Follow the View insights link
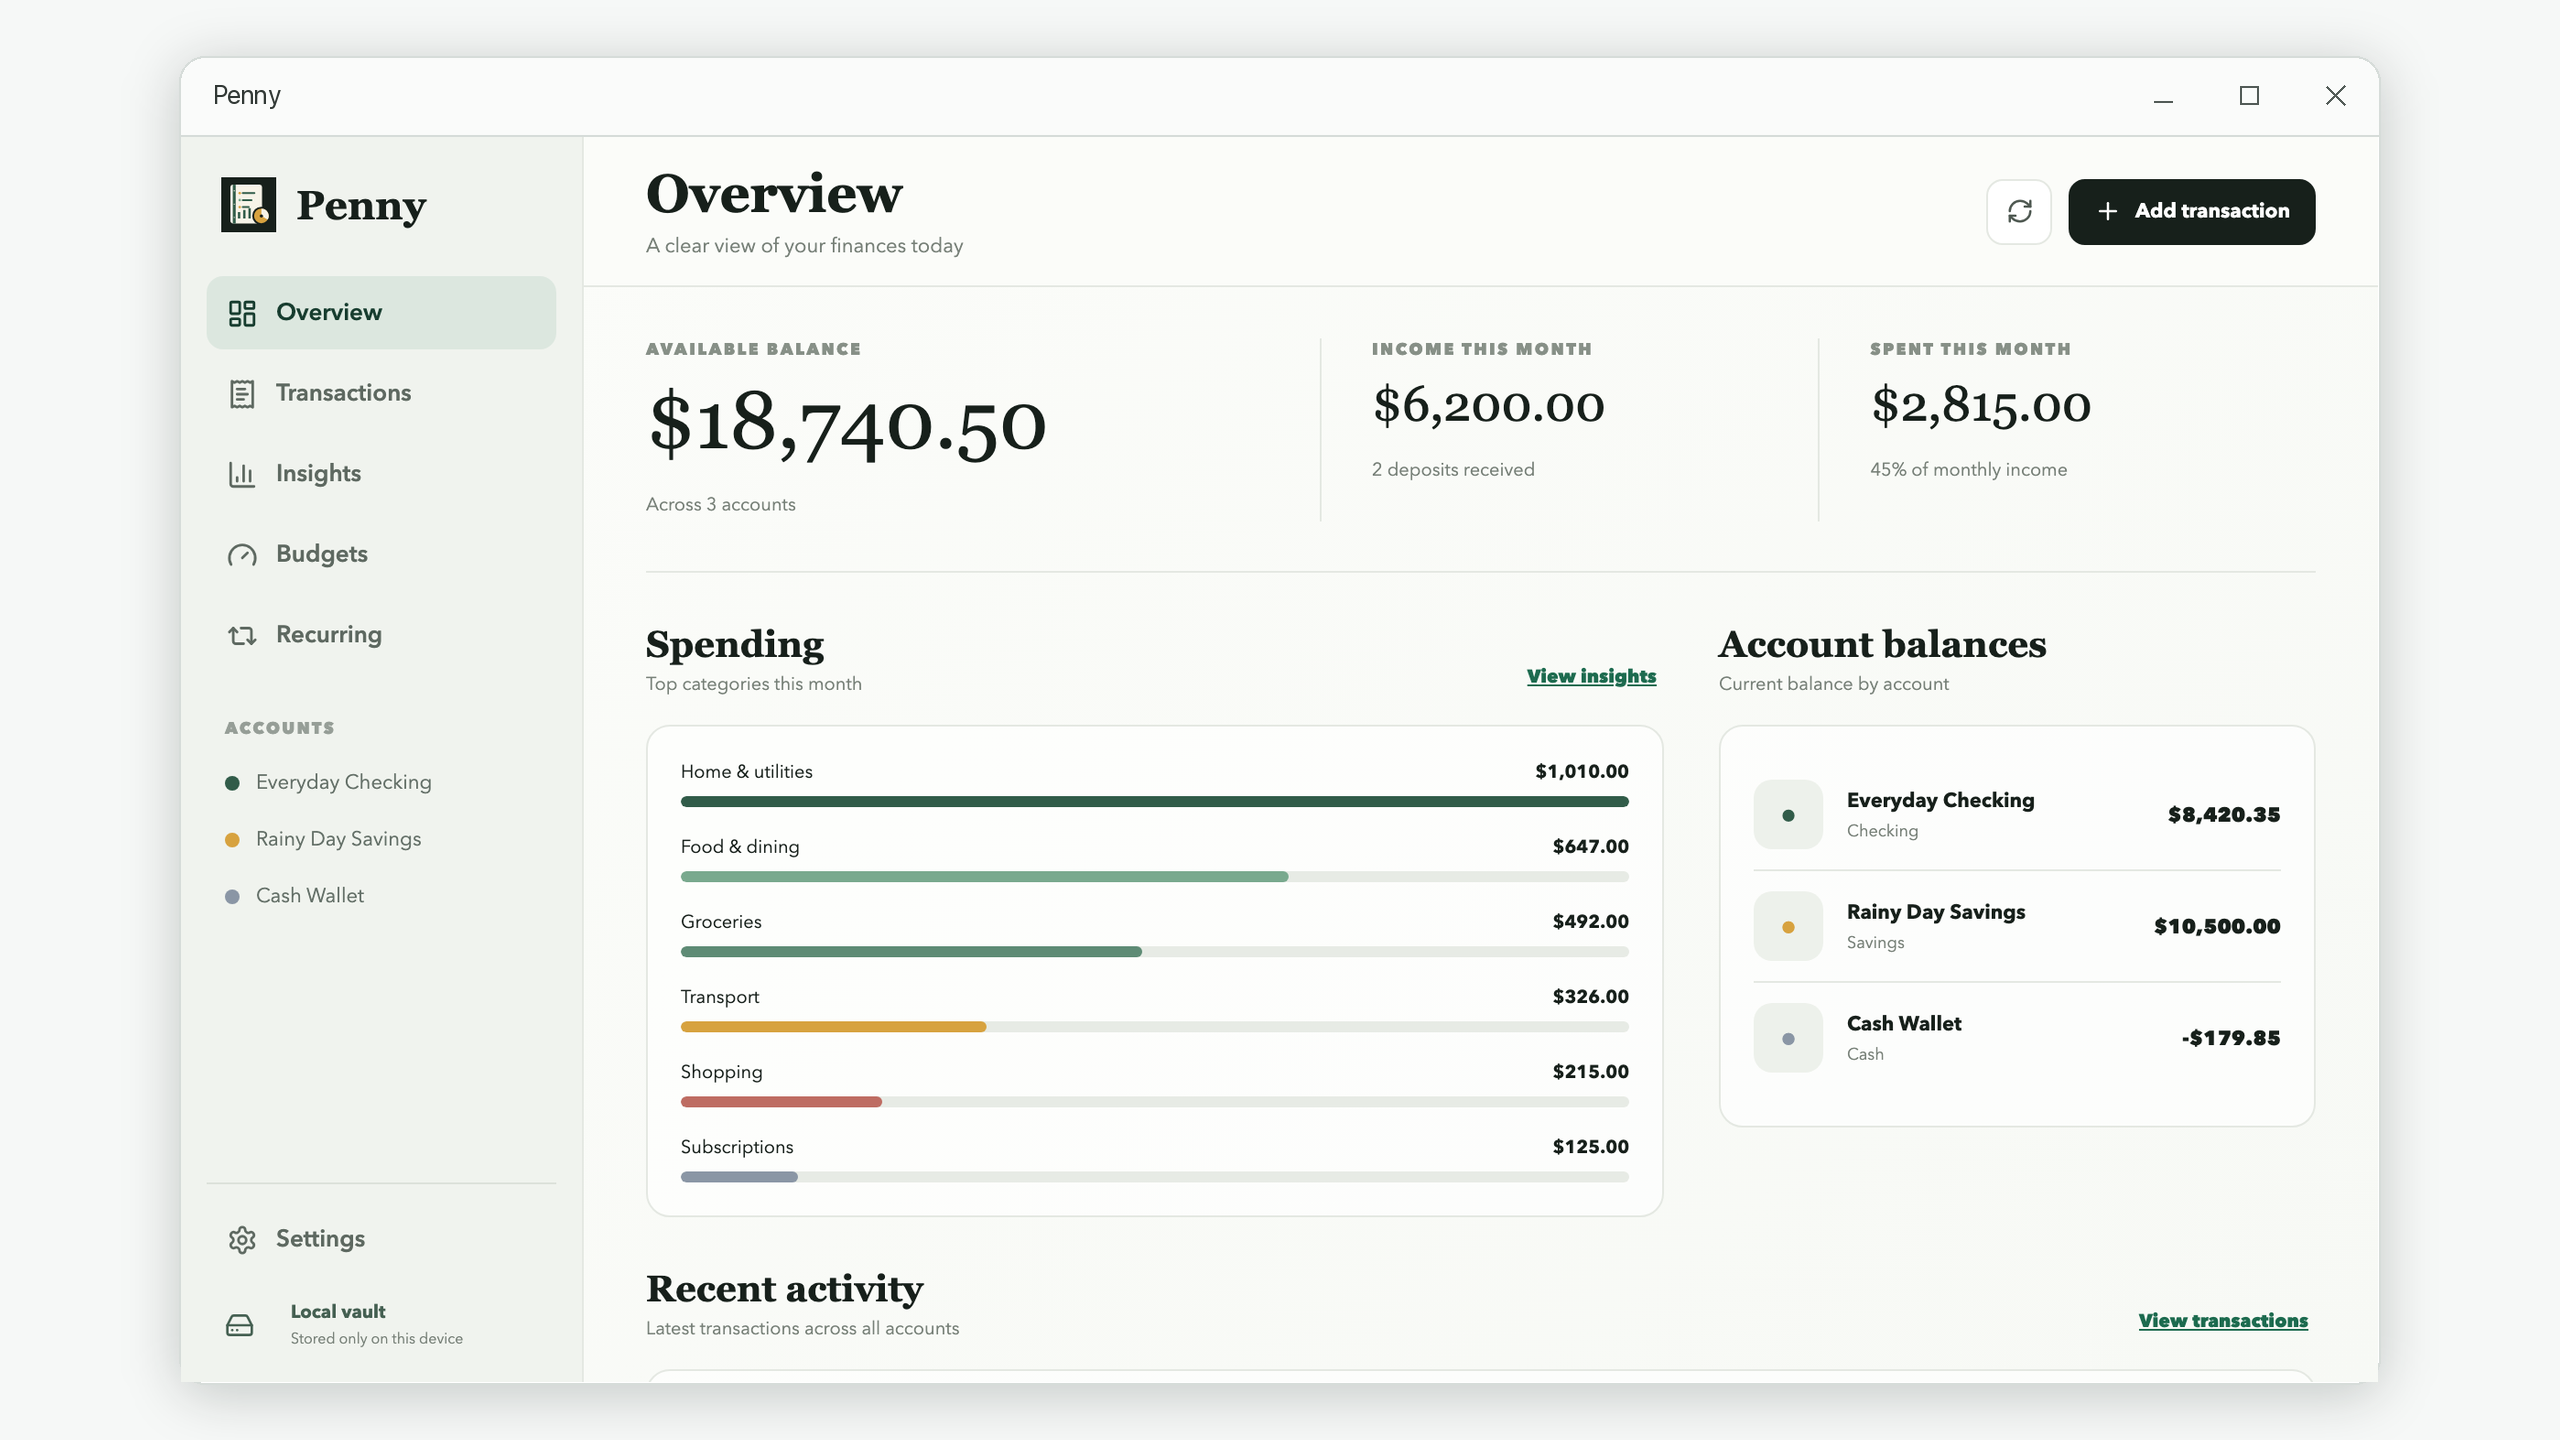This screenshot has width=2560, height=1440. 1591,676
